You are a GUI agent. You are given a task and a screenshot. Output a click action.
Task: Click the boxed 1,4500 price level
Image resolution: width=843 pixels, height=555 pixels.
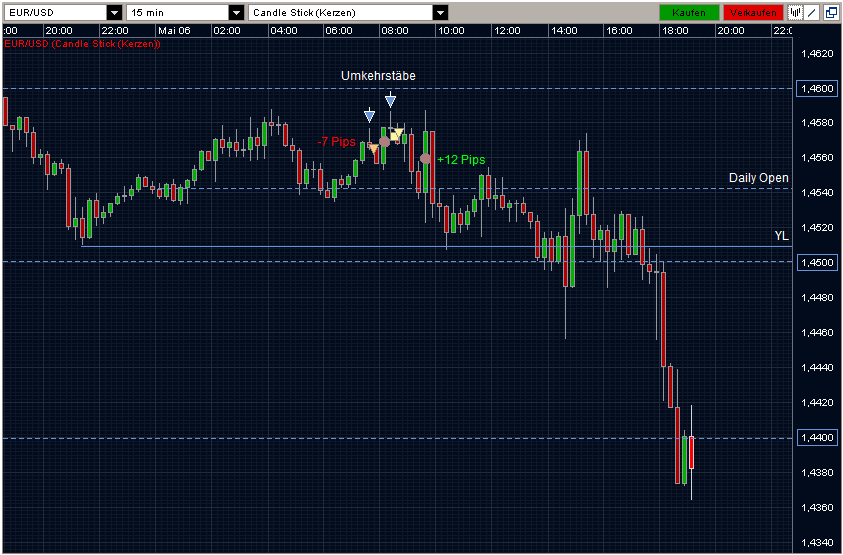(x=817, y=262)
